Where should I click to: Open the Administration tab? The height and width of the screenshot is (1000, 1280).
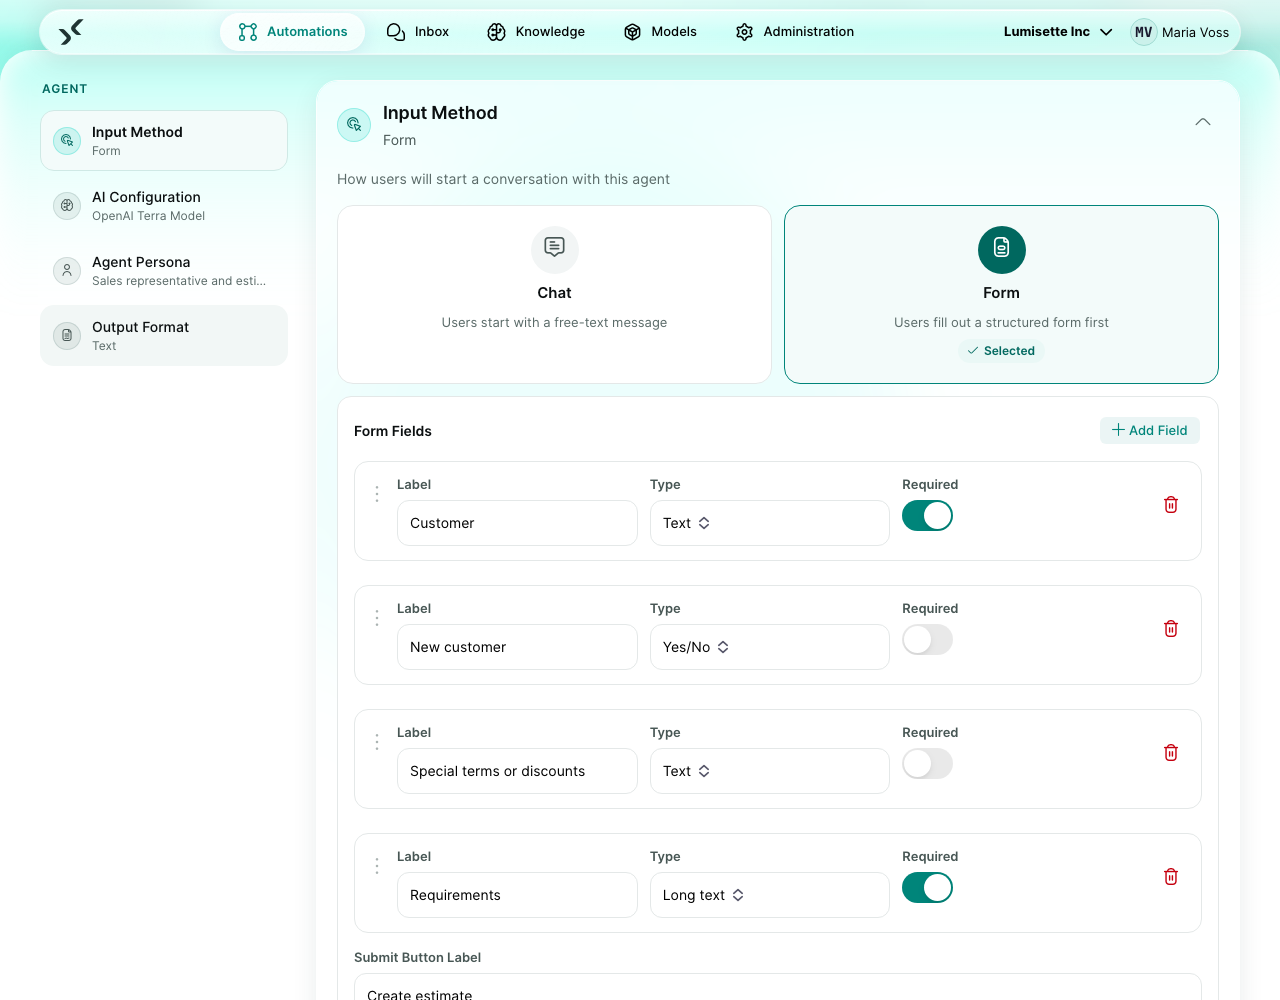[x=795, y=32]
